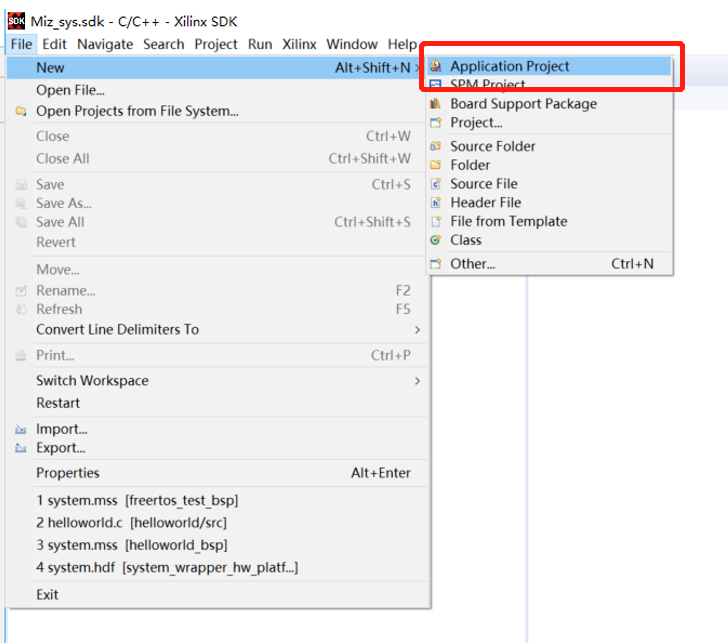Image resolution: width=728 pixels, height=643 pixels.
Task: Click the Print icon
Action: (x=21, y=356)
